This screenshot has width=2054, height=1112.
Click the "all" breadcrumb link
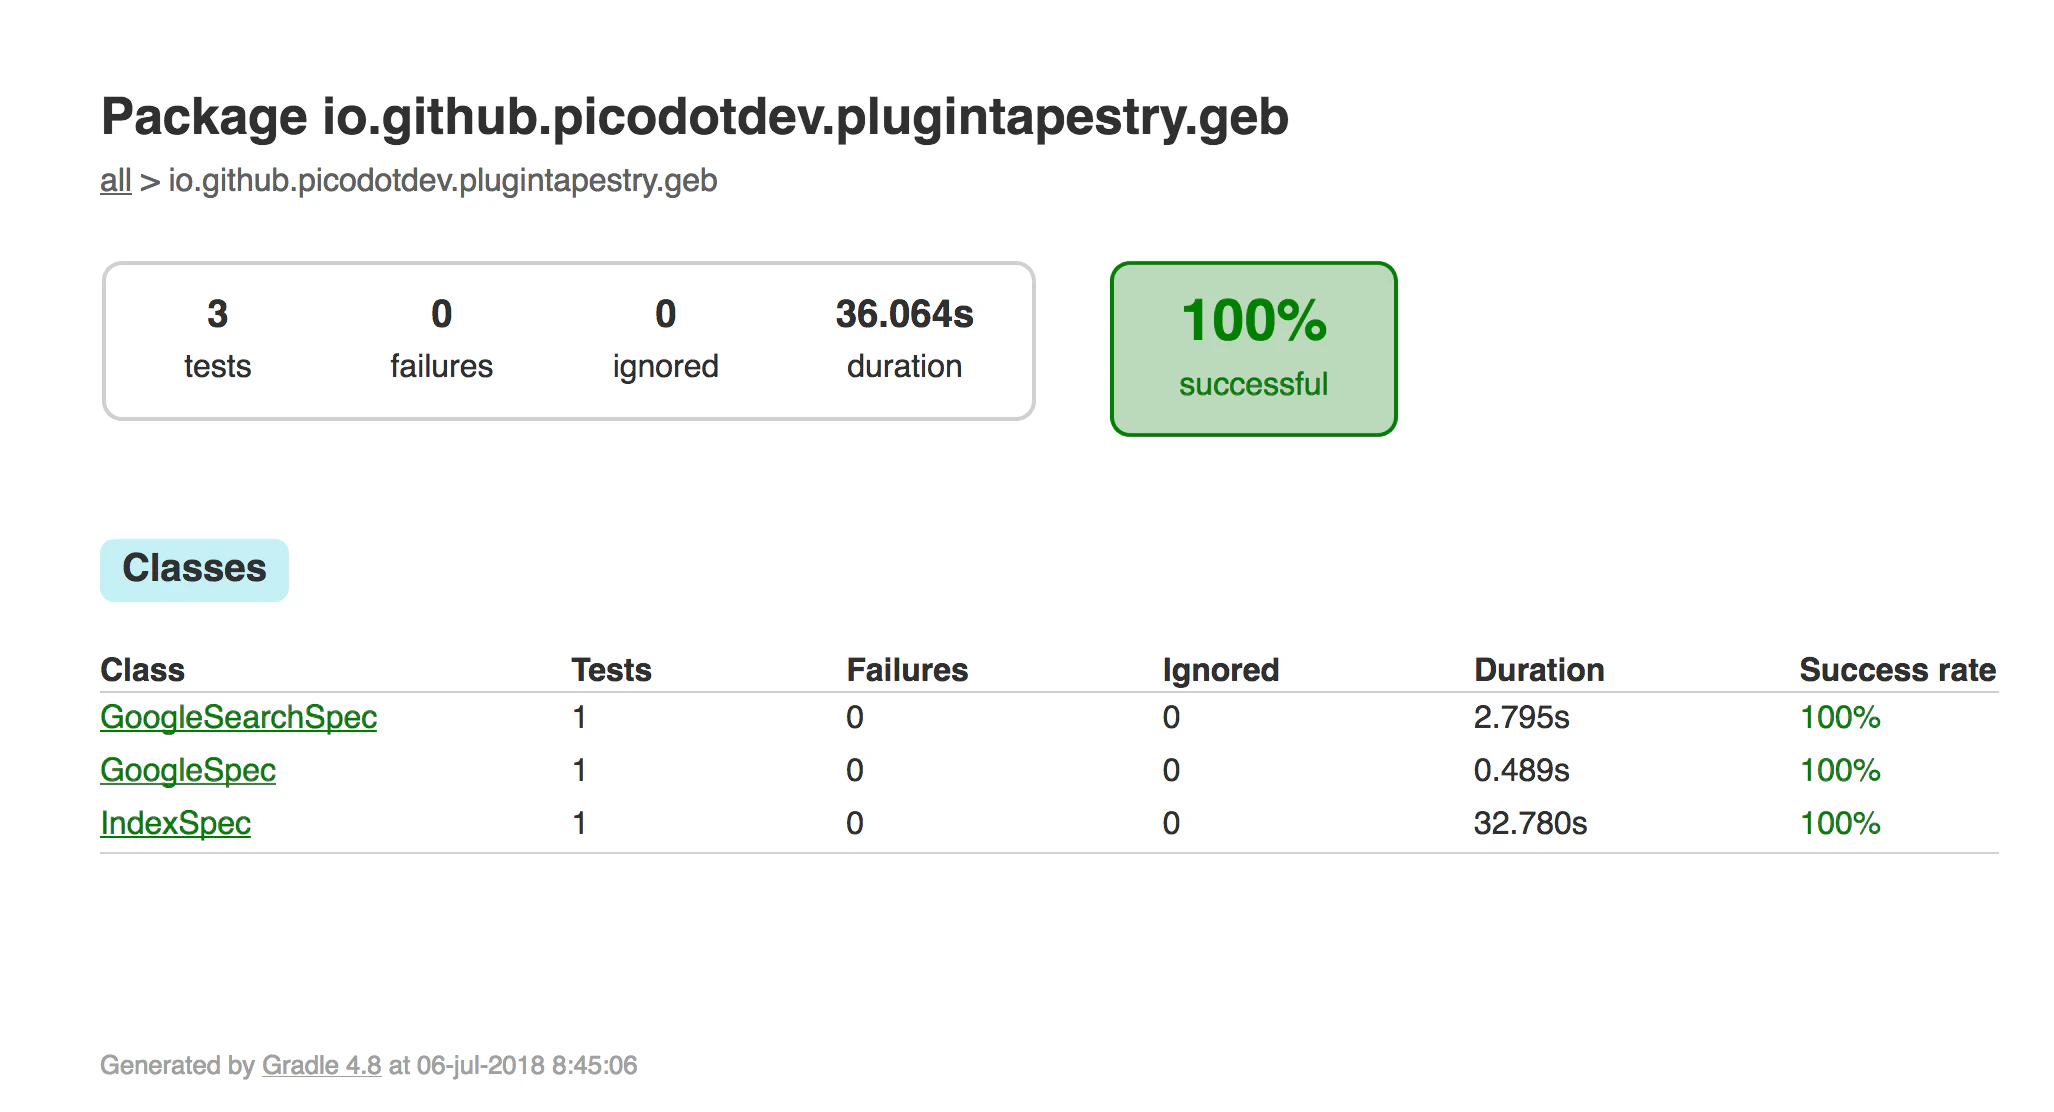115,181
